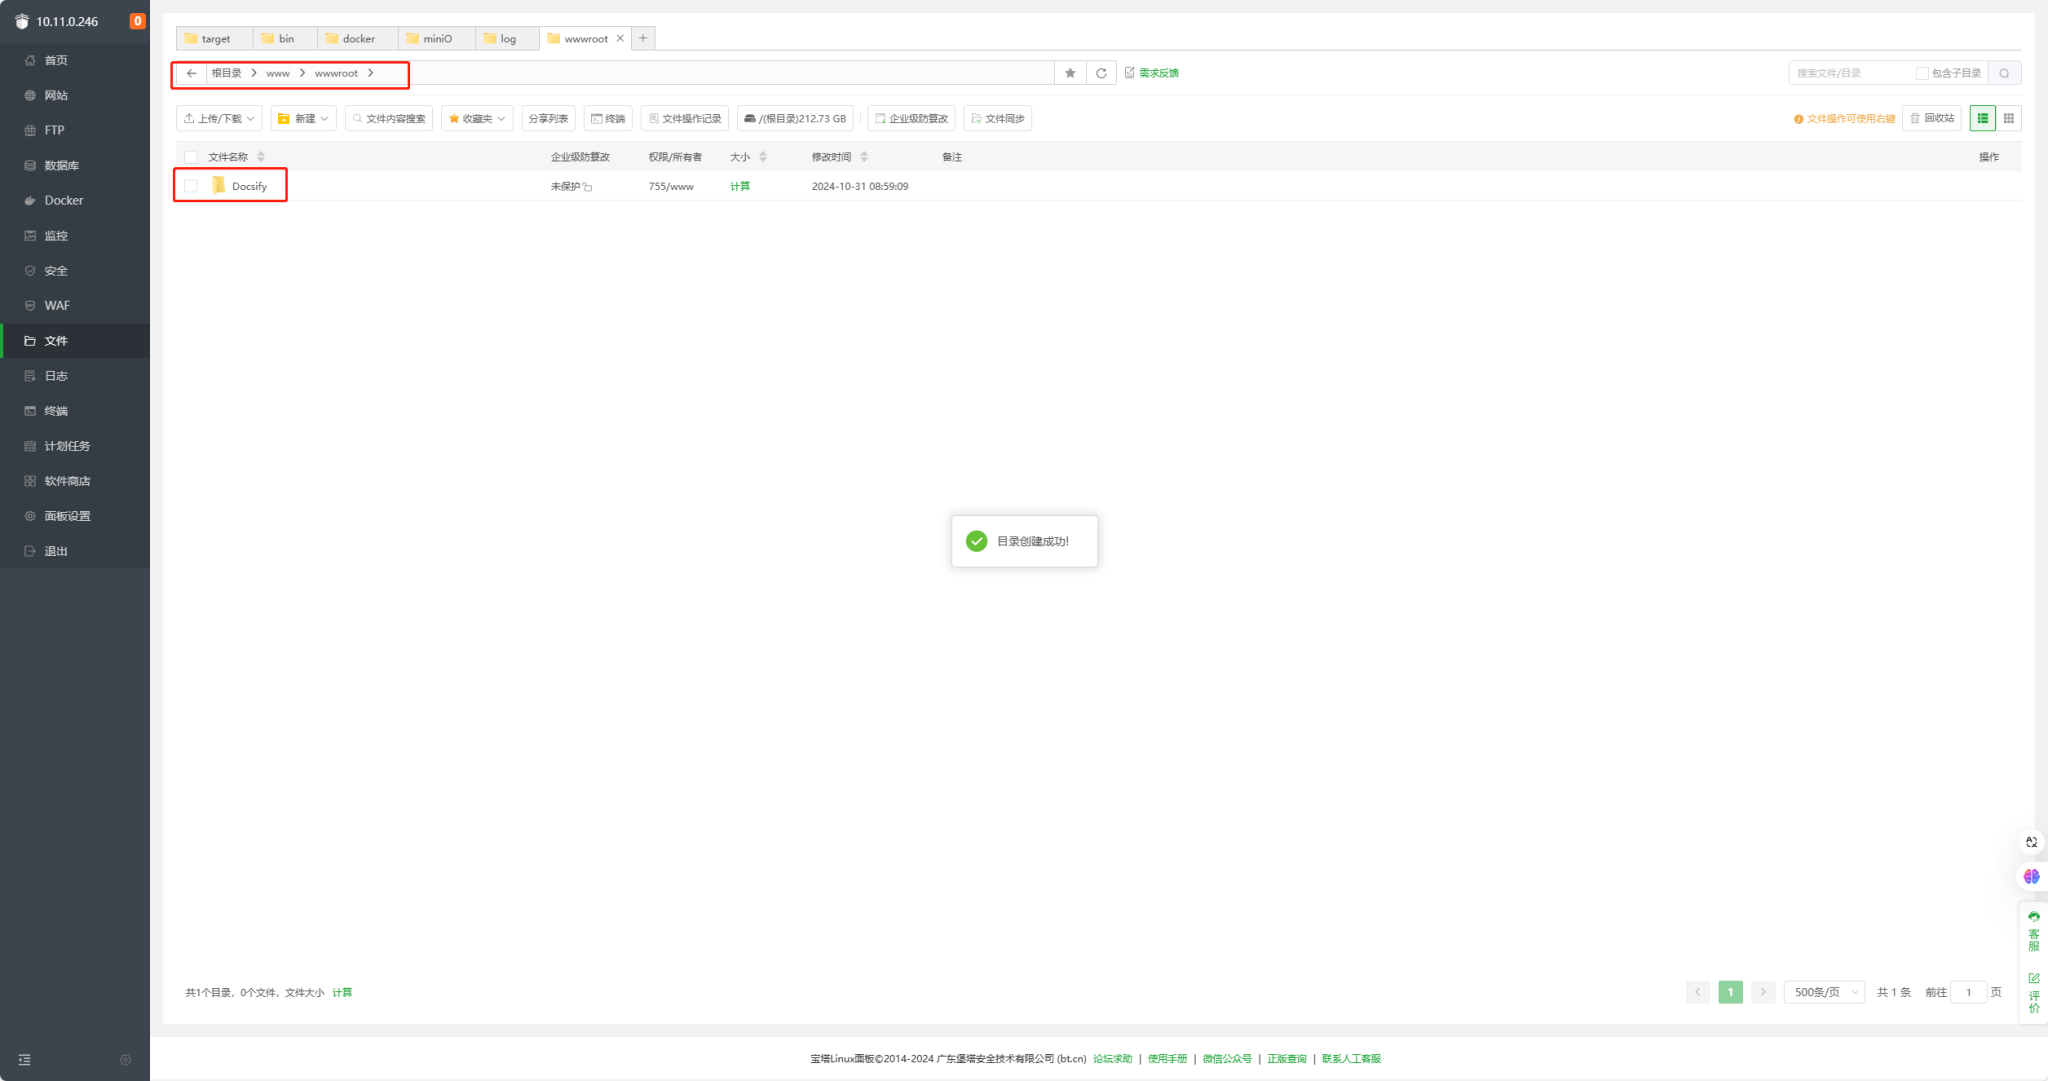Image resolution: width=2048 pixels, height=1081 pixels.
Task: Switch to grid view icon
Action: [2008, 118]
